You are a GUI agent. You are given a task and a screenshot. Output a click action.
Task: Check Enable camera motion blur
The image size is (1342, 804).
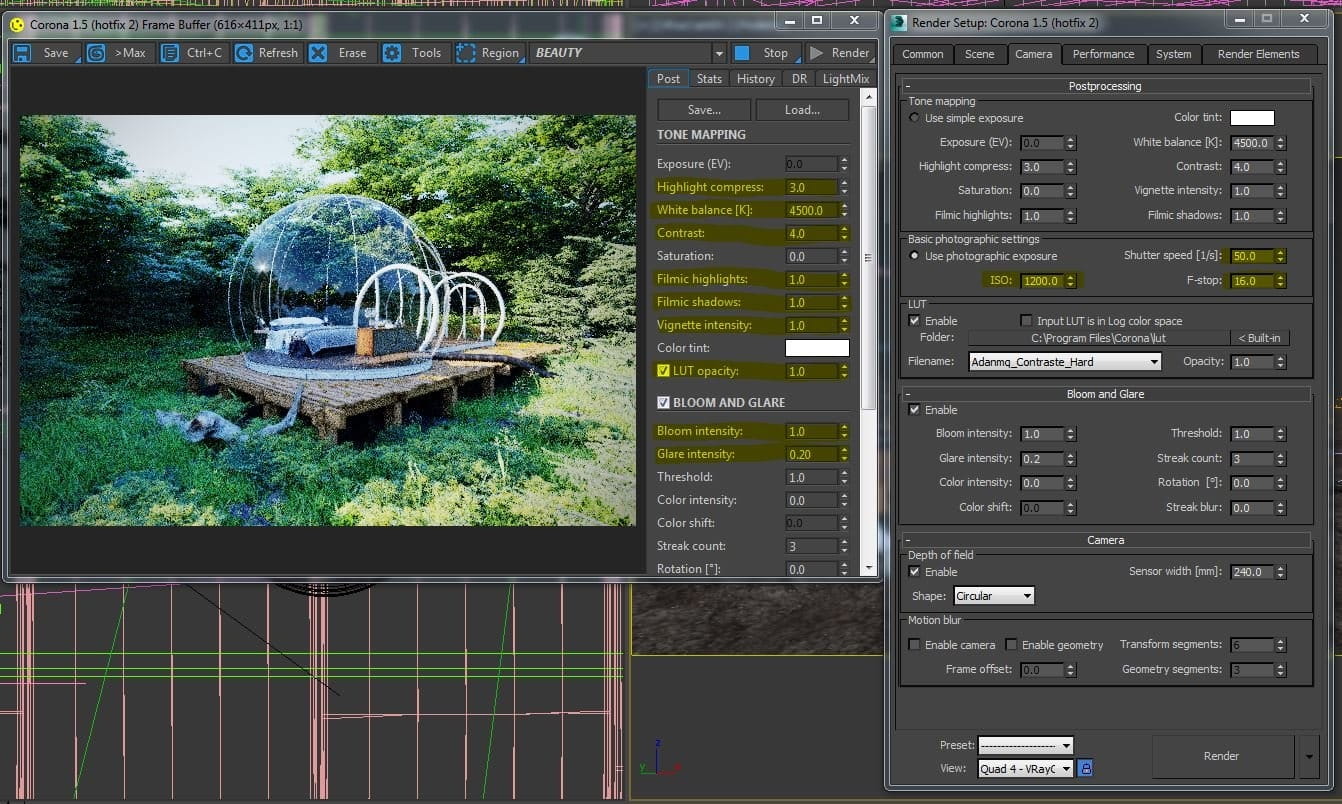pos(914,645)
